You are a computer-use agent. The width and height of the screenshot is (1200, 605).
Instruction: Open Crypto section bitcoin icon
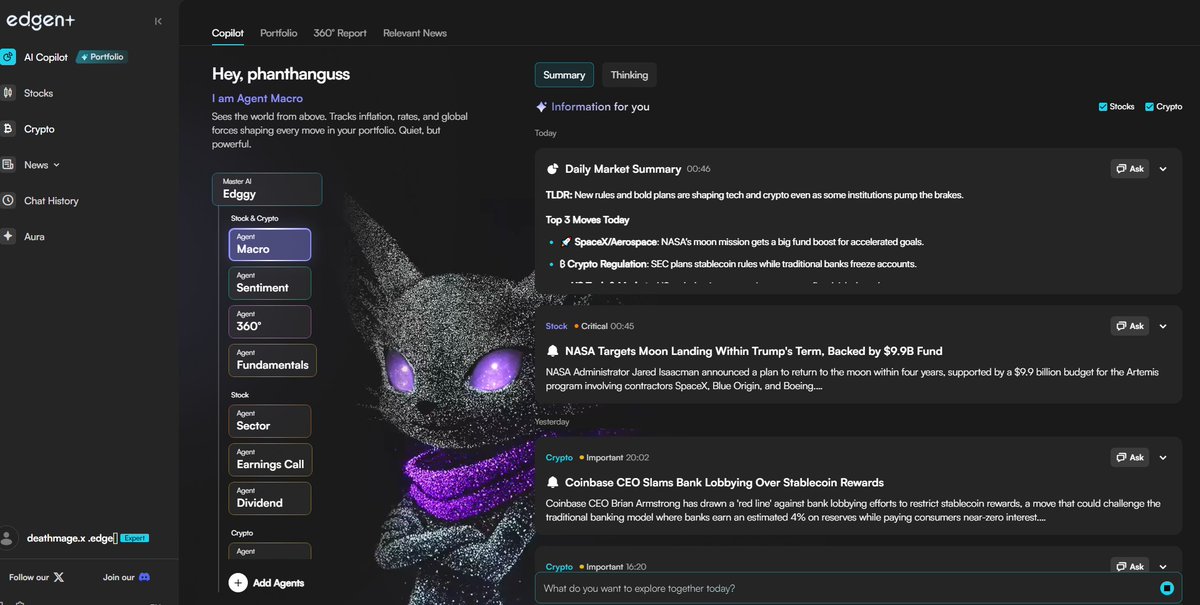point(8,129)
